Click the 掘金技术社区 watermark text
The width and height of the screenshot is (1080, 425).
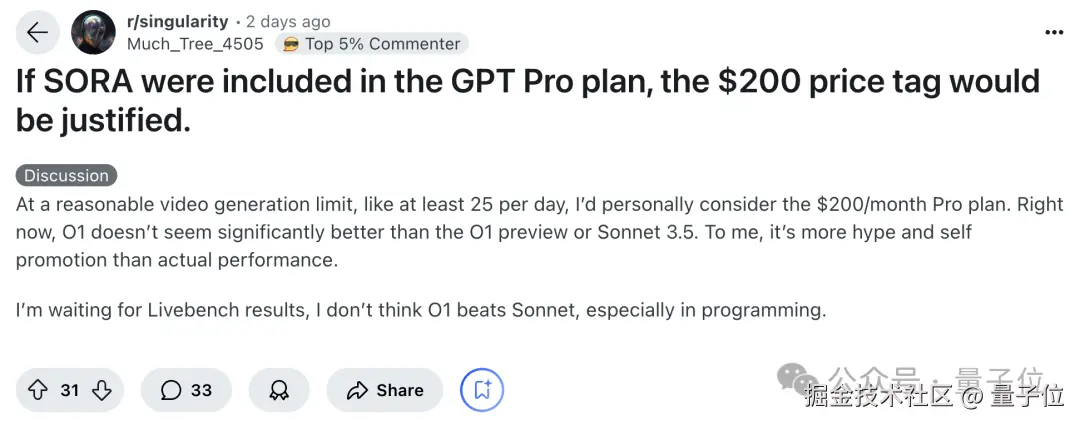point(877,396)
